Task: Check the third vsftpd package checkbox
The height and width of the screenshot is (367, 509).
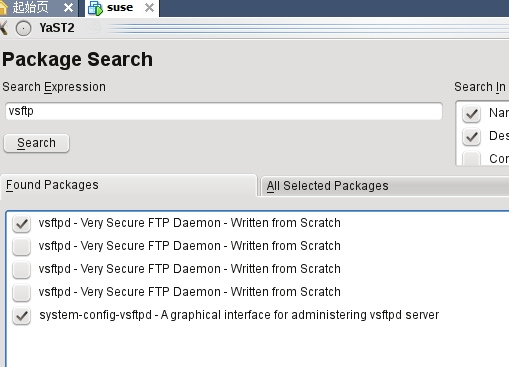Action: (22, 270)
